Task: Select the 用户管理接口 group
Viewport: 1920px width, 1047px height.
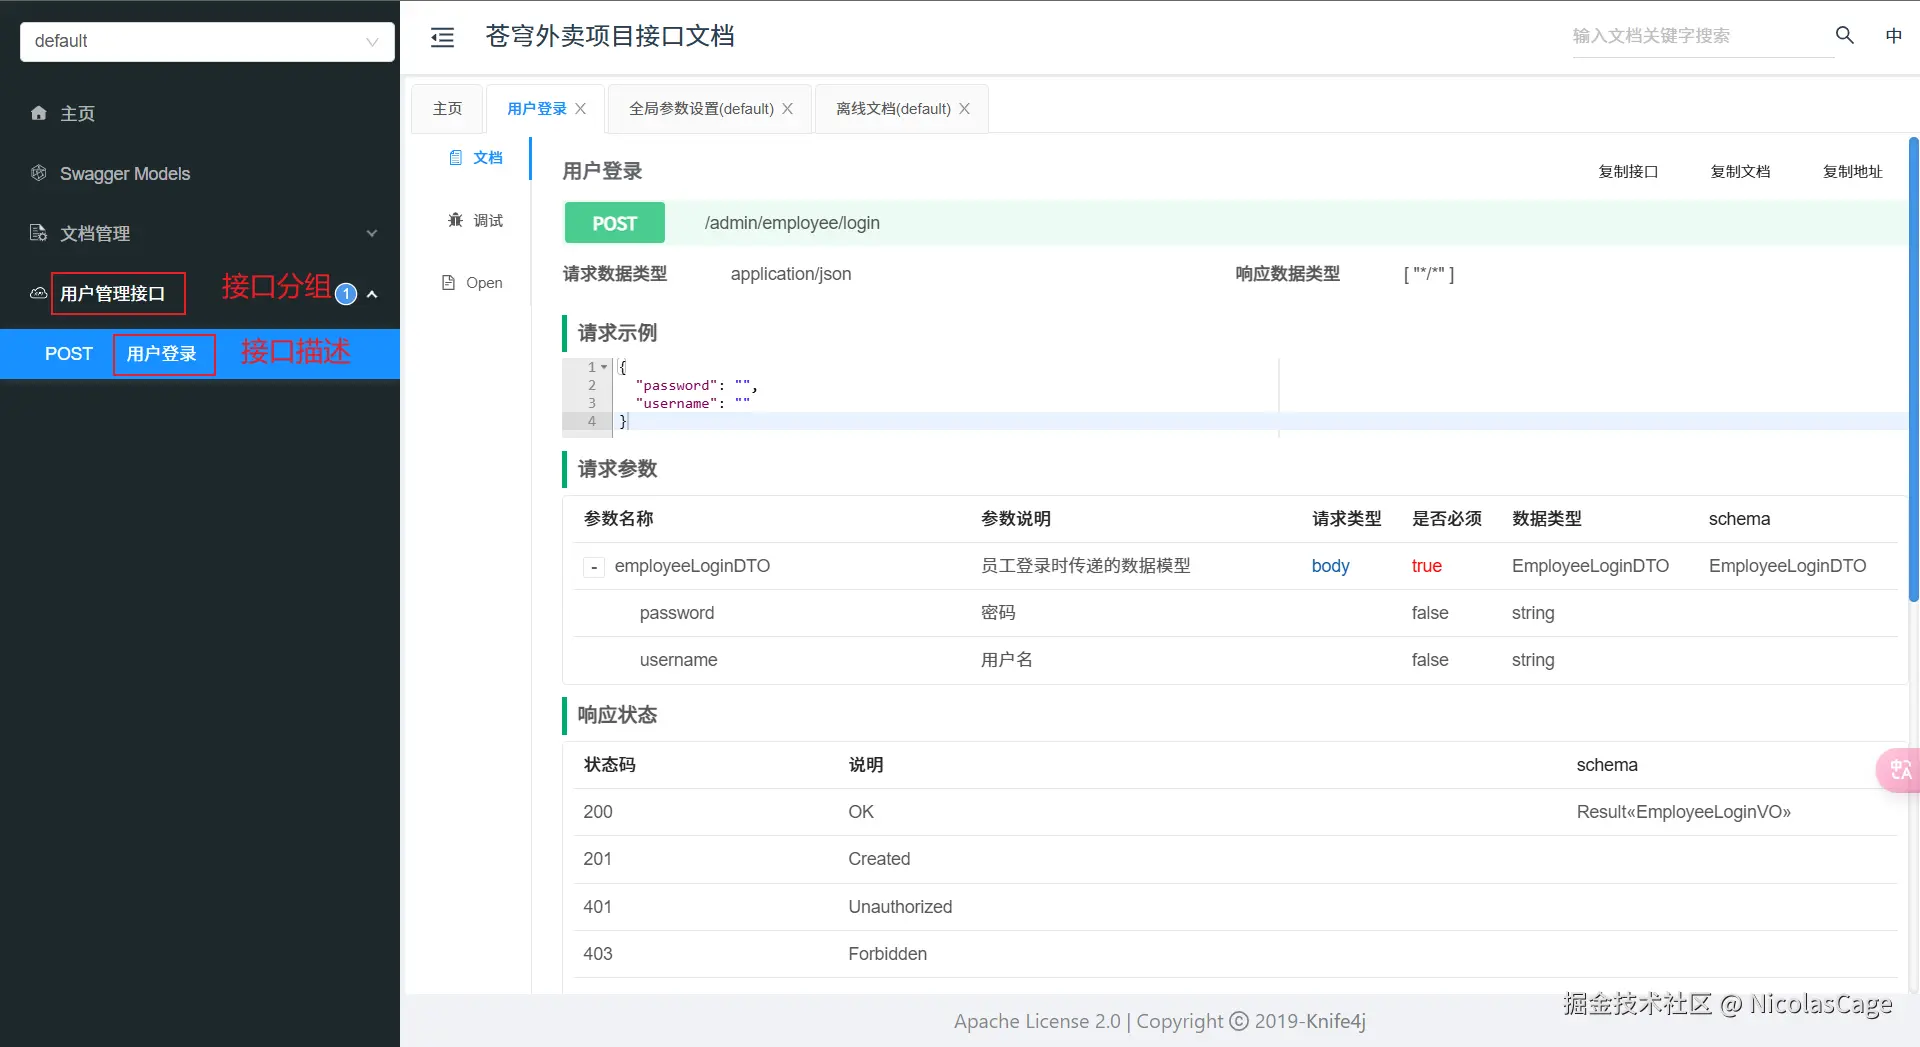Action: [200, 293]
